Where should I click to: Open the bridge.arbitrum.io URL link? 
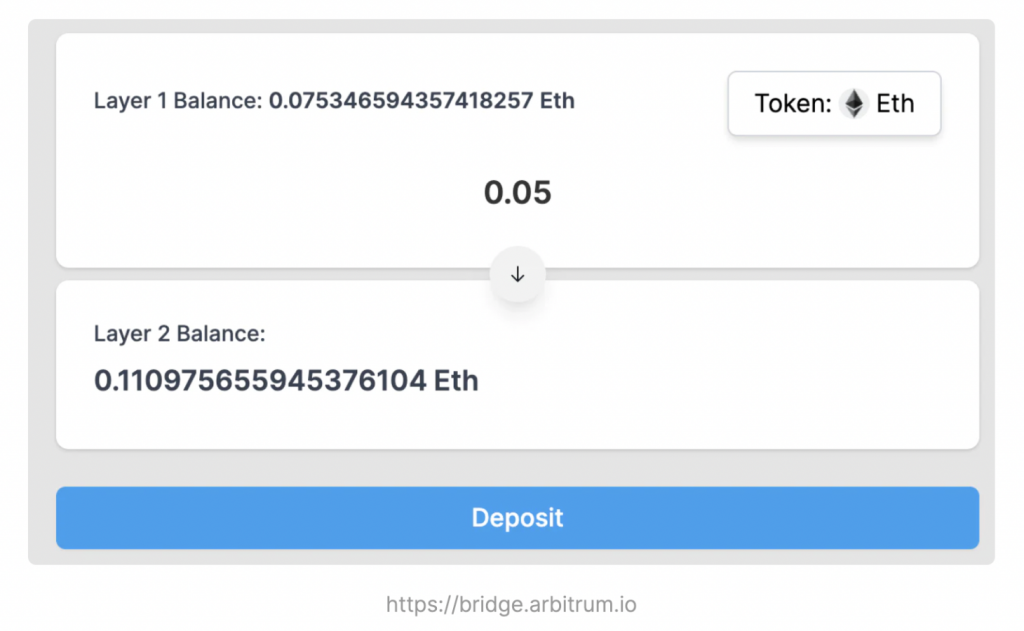[511, 604]
